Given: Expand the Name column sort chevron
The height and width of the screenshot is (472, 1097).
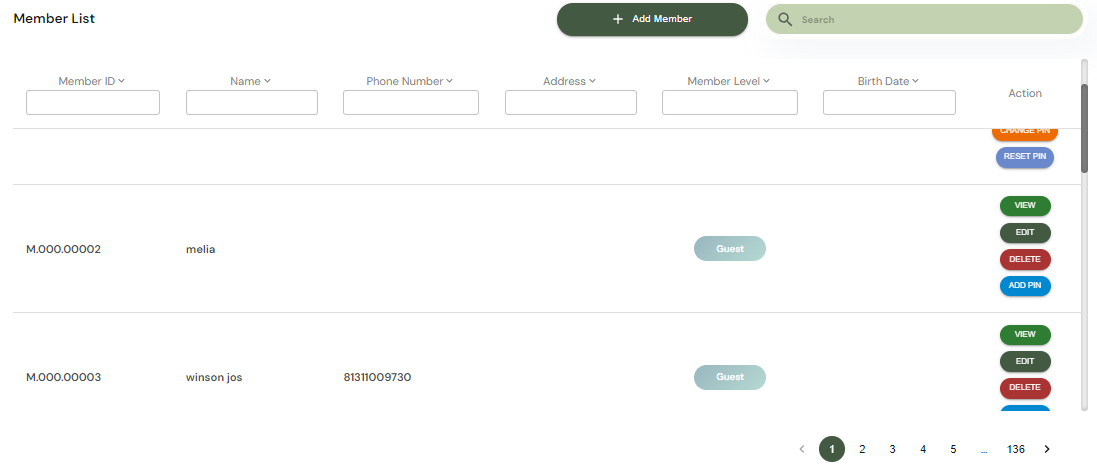Looking at the screenshot, I should (x=267, y=81).
